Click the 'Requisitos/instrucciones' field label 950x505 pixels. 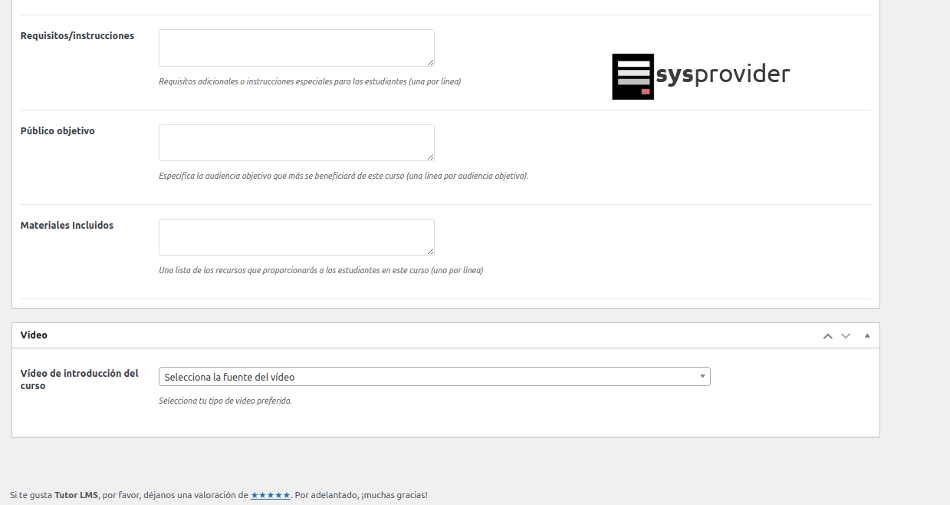pyautogui.click(x=77, y=36)
